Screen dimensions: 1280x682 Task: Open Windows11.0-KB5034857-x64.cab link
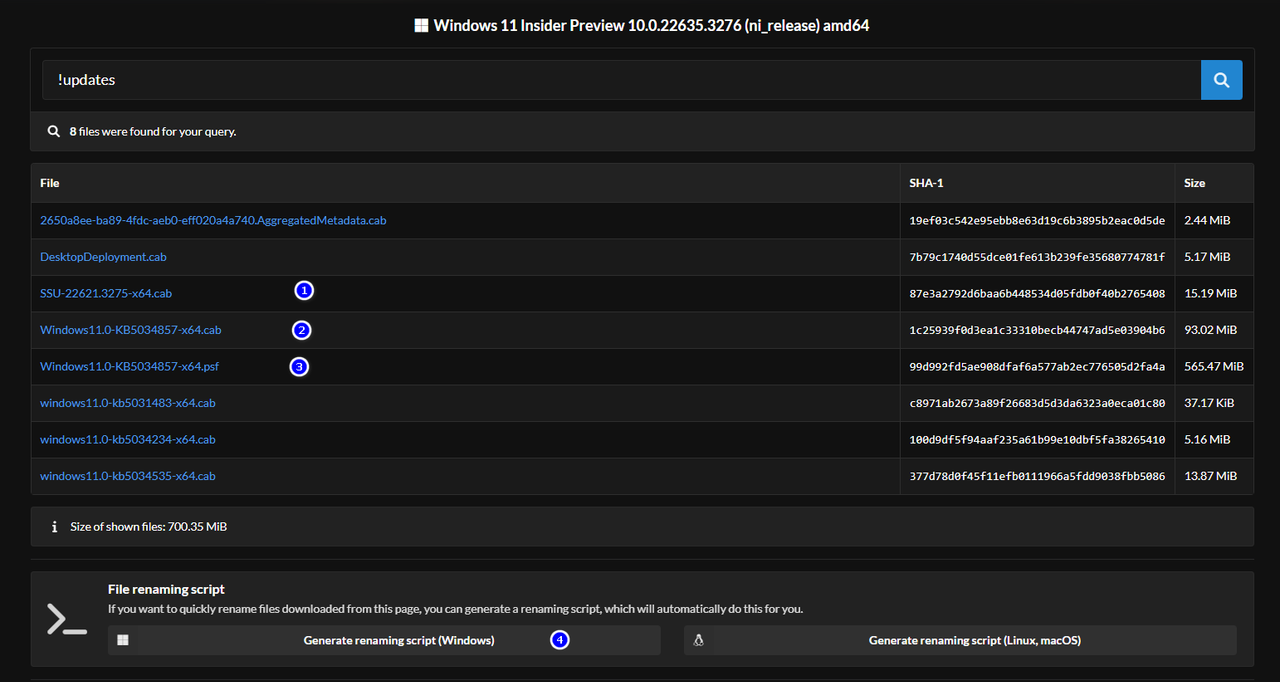coord(130,330)
